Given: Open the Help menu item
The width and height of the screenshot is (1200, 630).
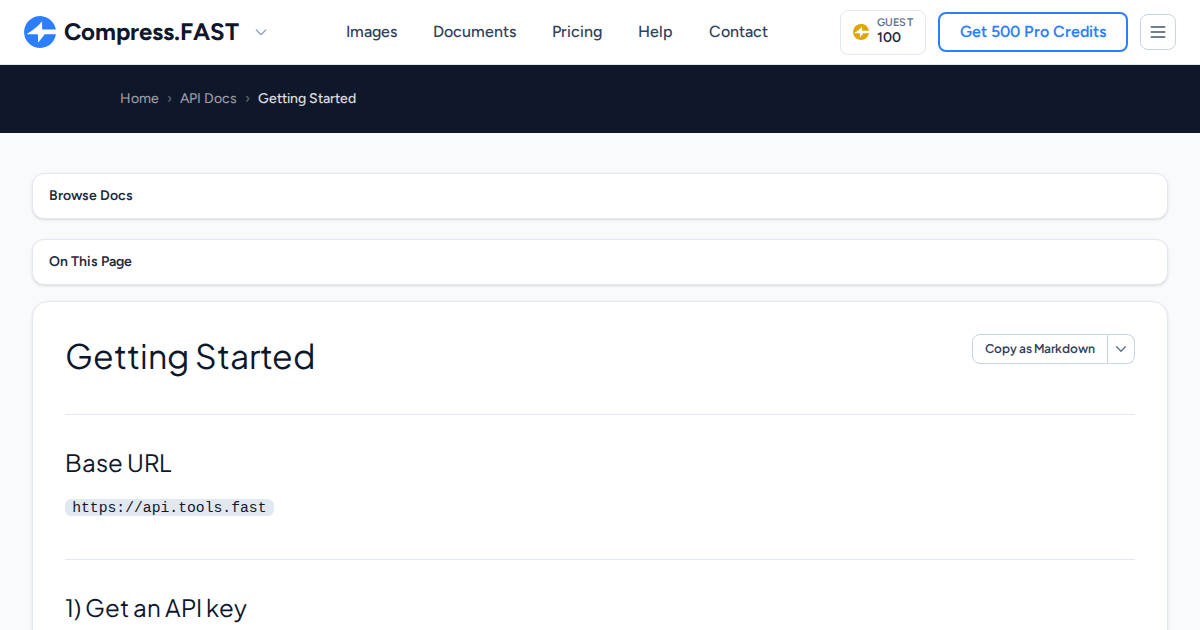Looking at the screenshot, I should [655, 32].
